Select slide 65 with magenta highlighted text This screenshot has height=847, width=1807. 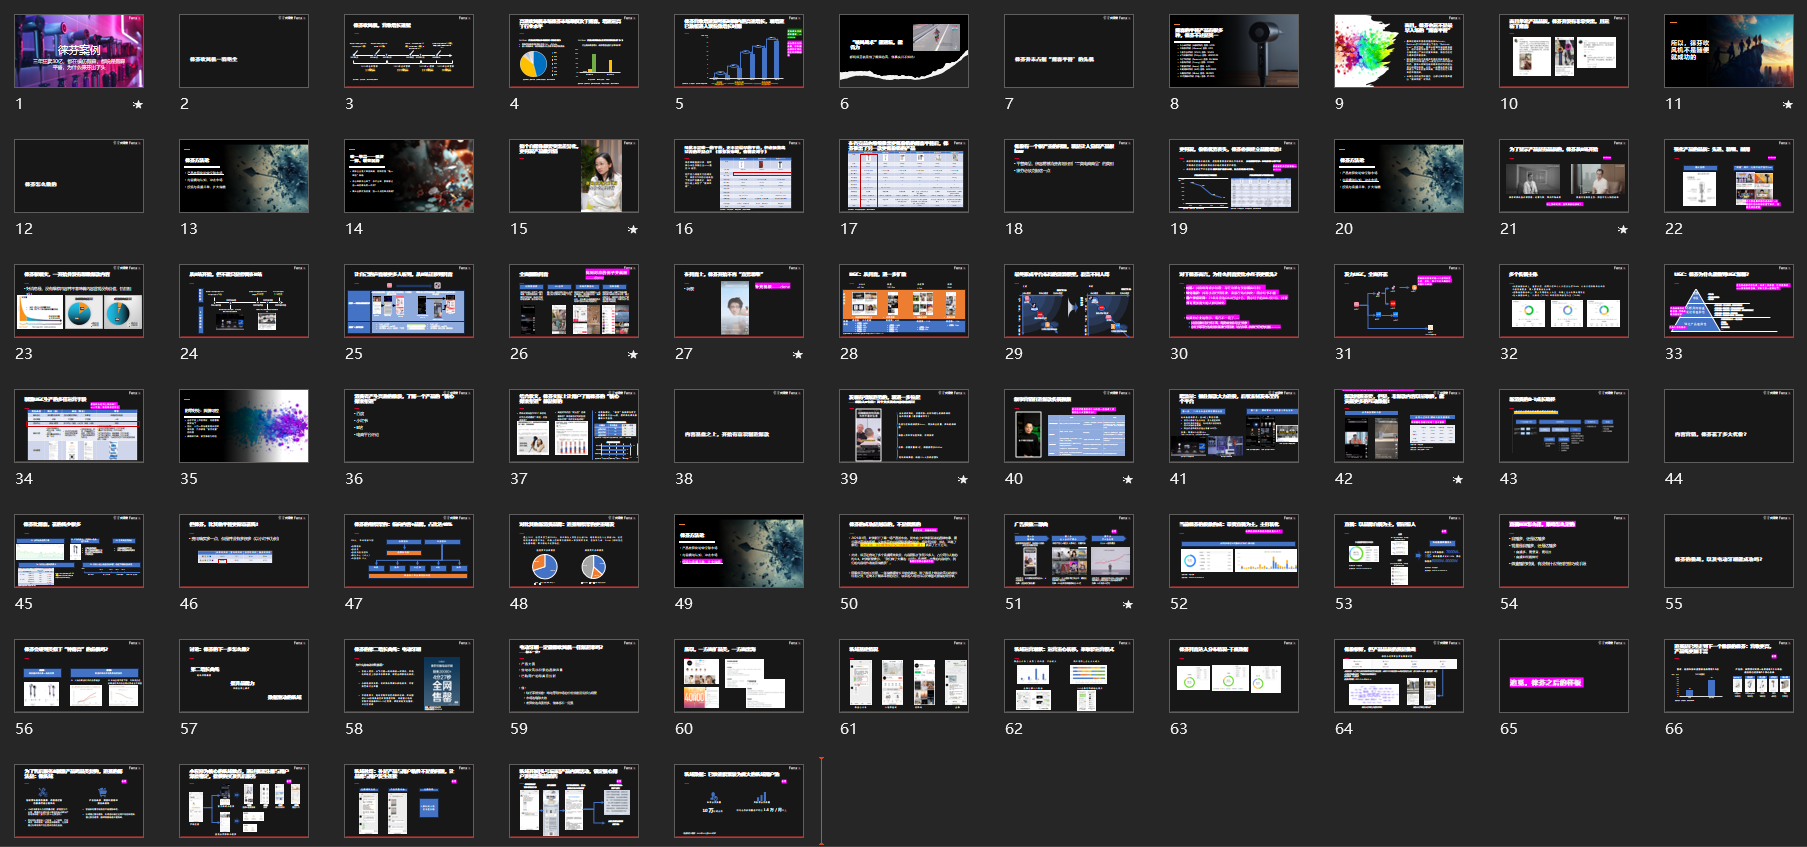[1564, 676]
